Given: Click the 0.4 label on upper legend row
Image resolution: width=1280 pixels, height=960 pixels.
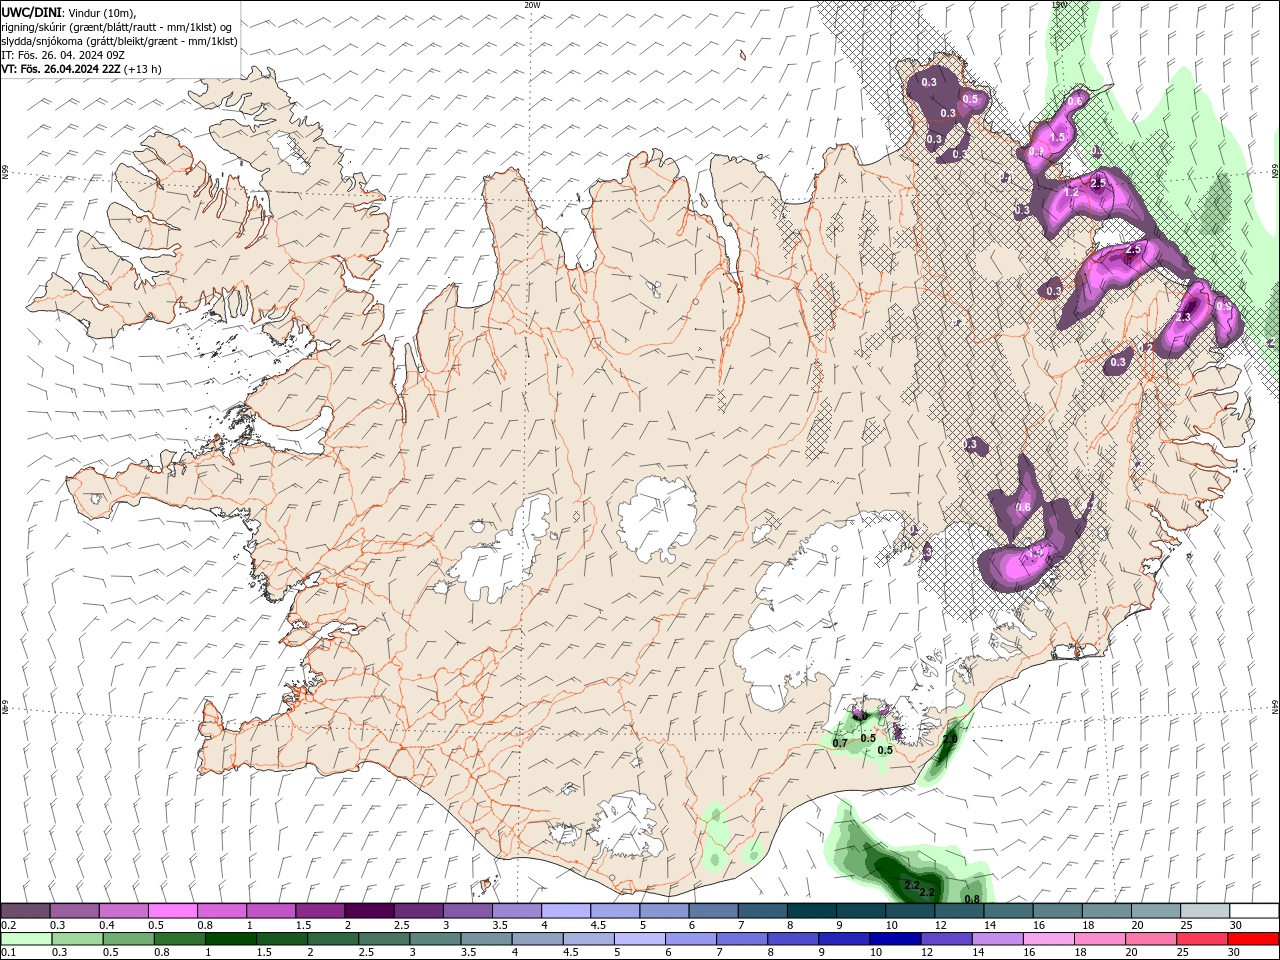Looking at the screenshot, I should point(107,925).
